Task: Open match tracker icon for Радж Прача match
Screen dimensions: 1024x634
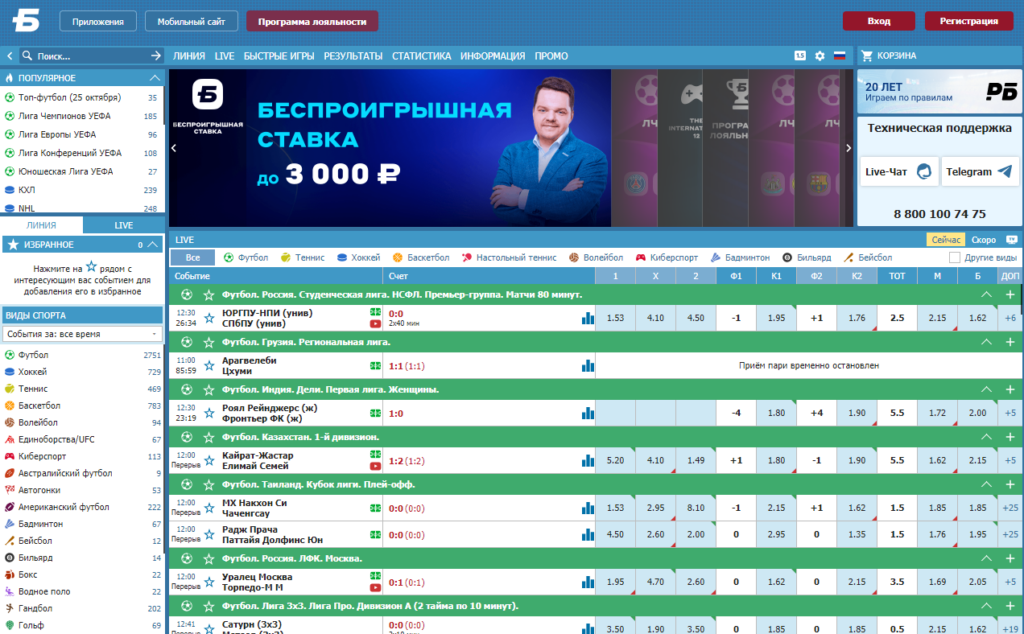Action: pos(375,535)
